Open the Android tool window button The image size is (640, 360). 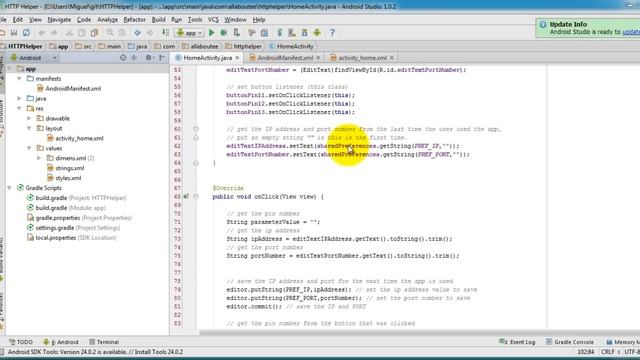[61, 342]
